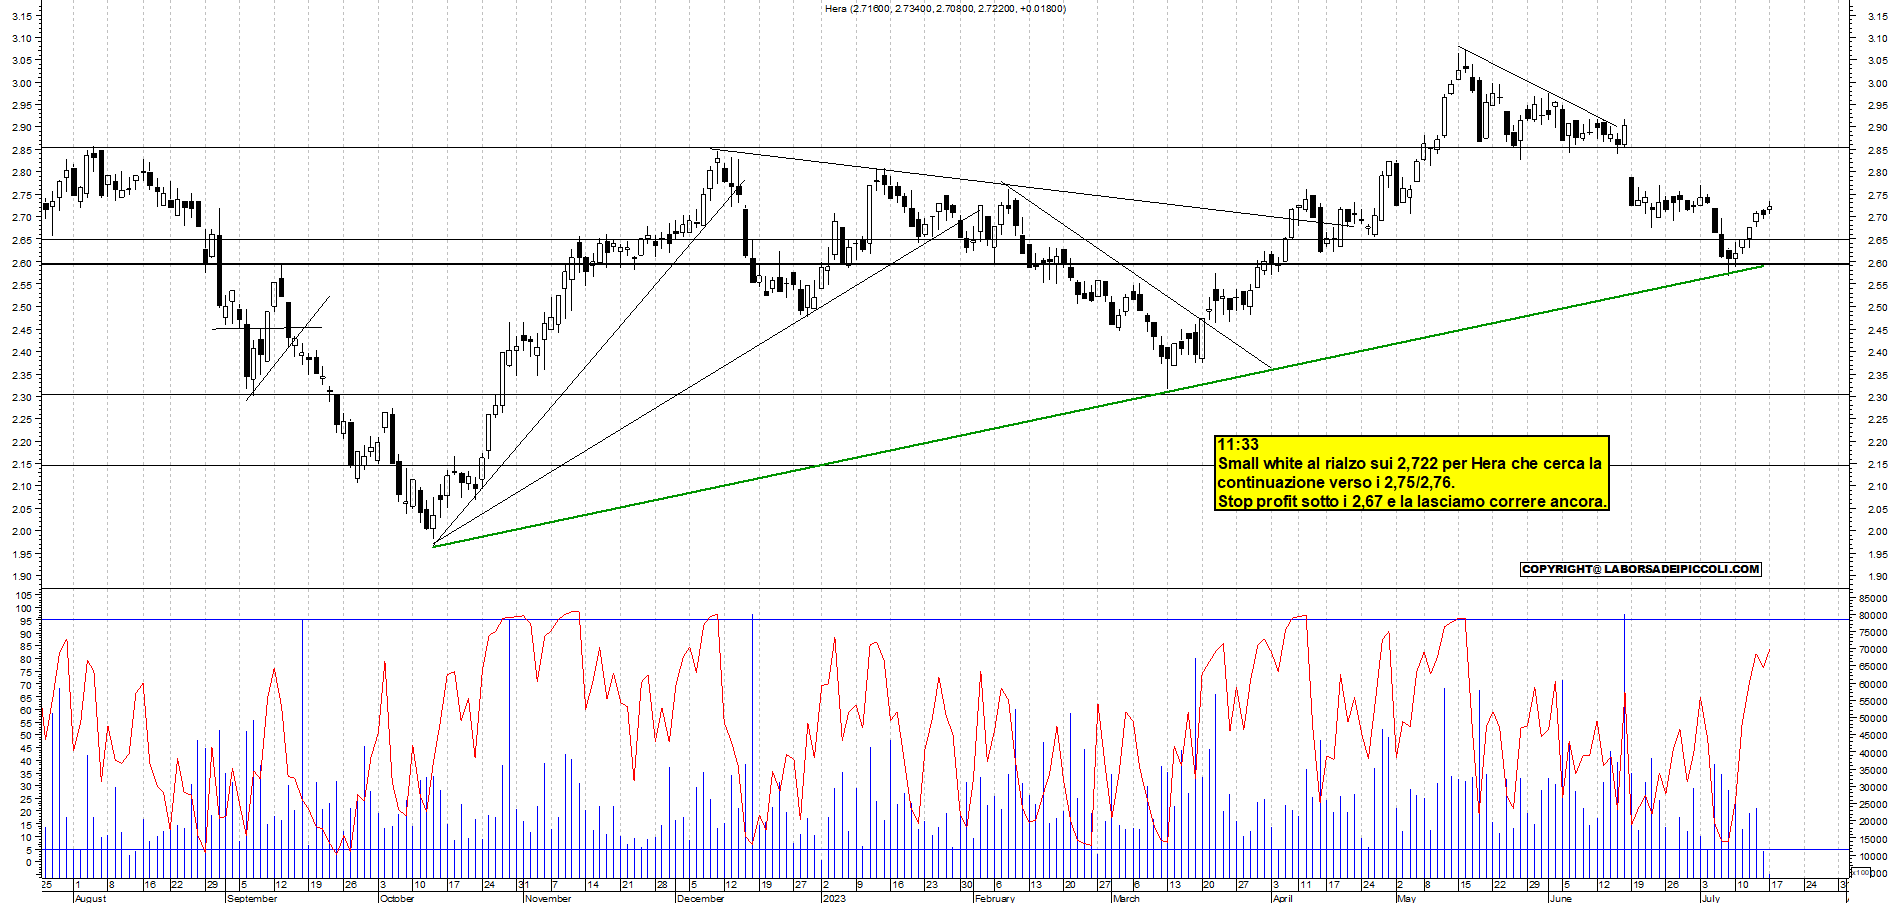Click the '60000' volume axis label

point(1873,685)
